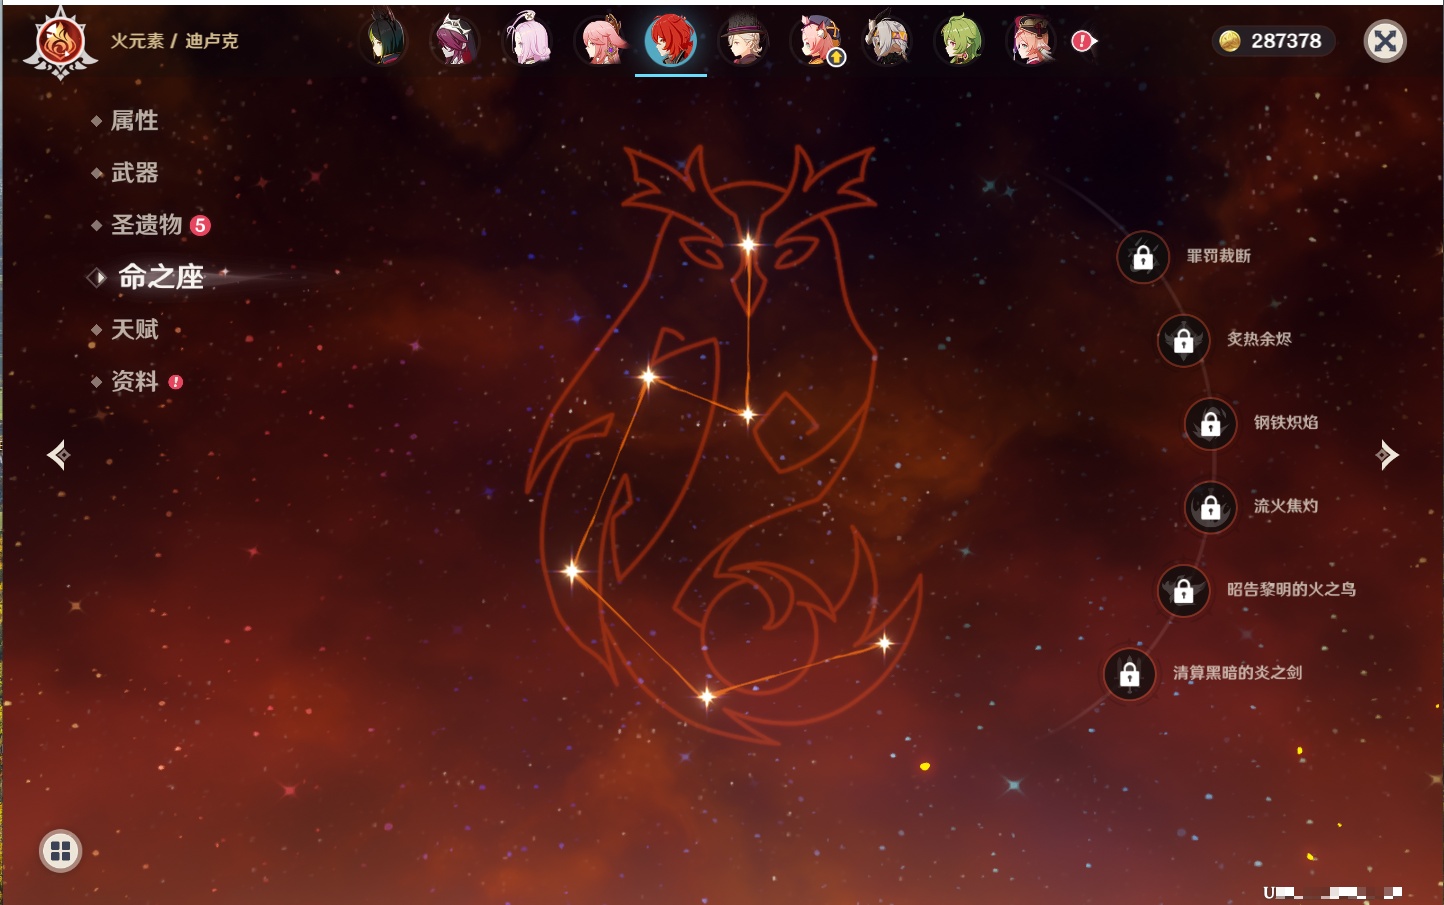Image resolution: width=1444 pixels, height=905 pixels.
Task: Choose the Yae Miko pink-haired avatar
Action: click(x=601, y=41)
